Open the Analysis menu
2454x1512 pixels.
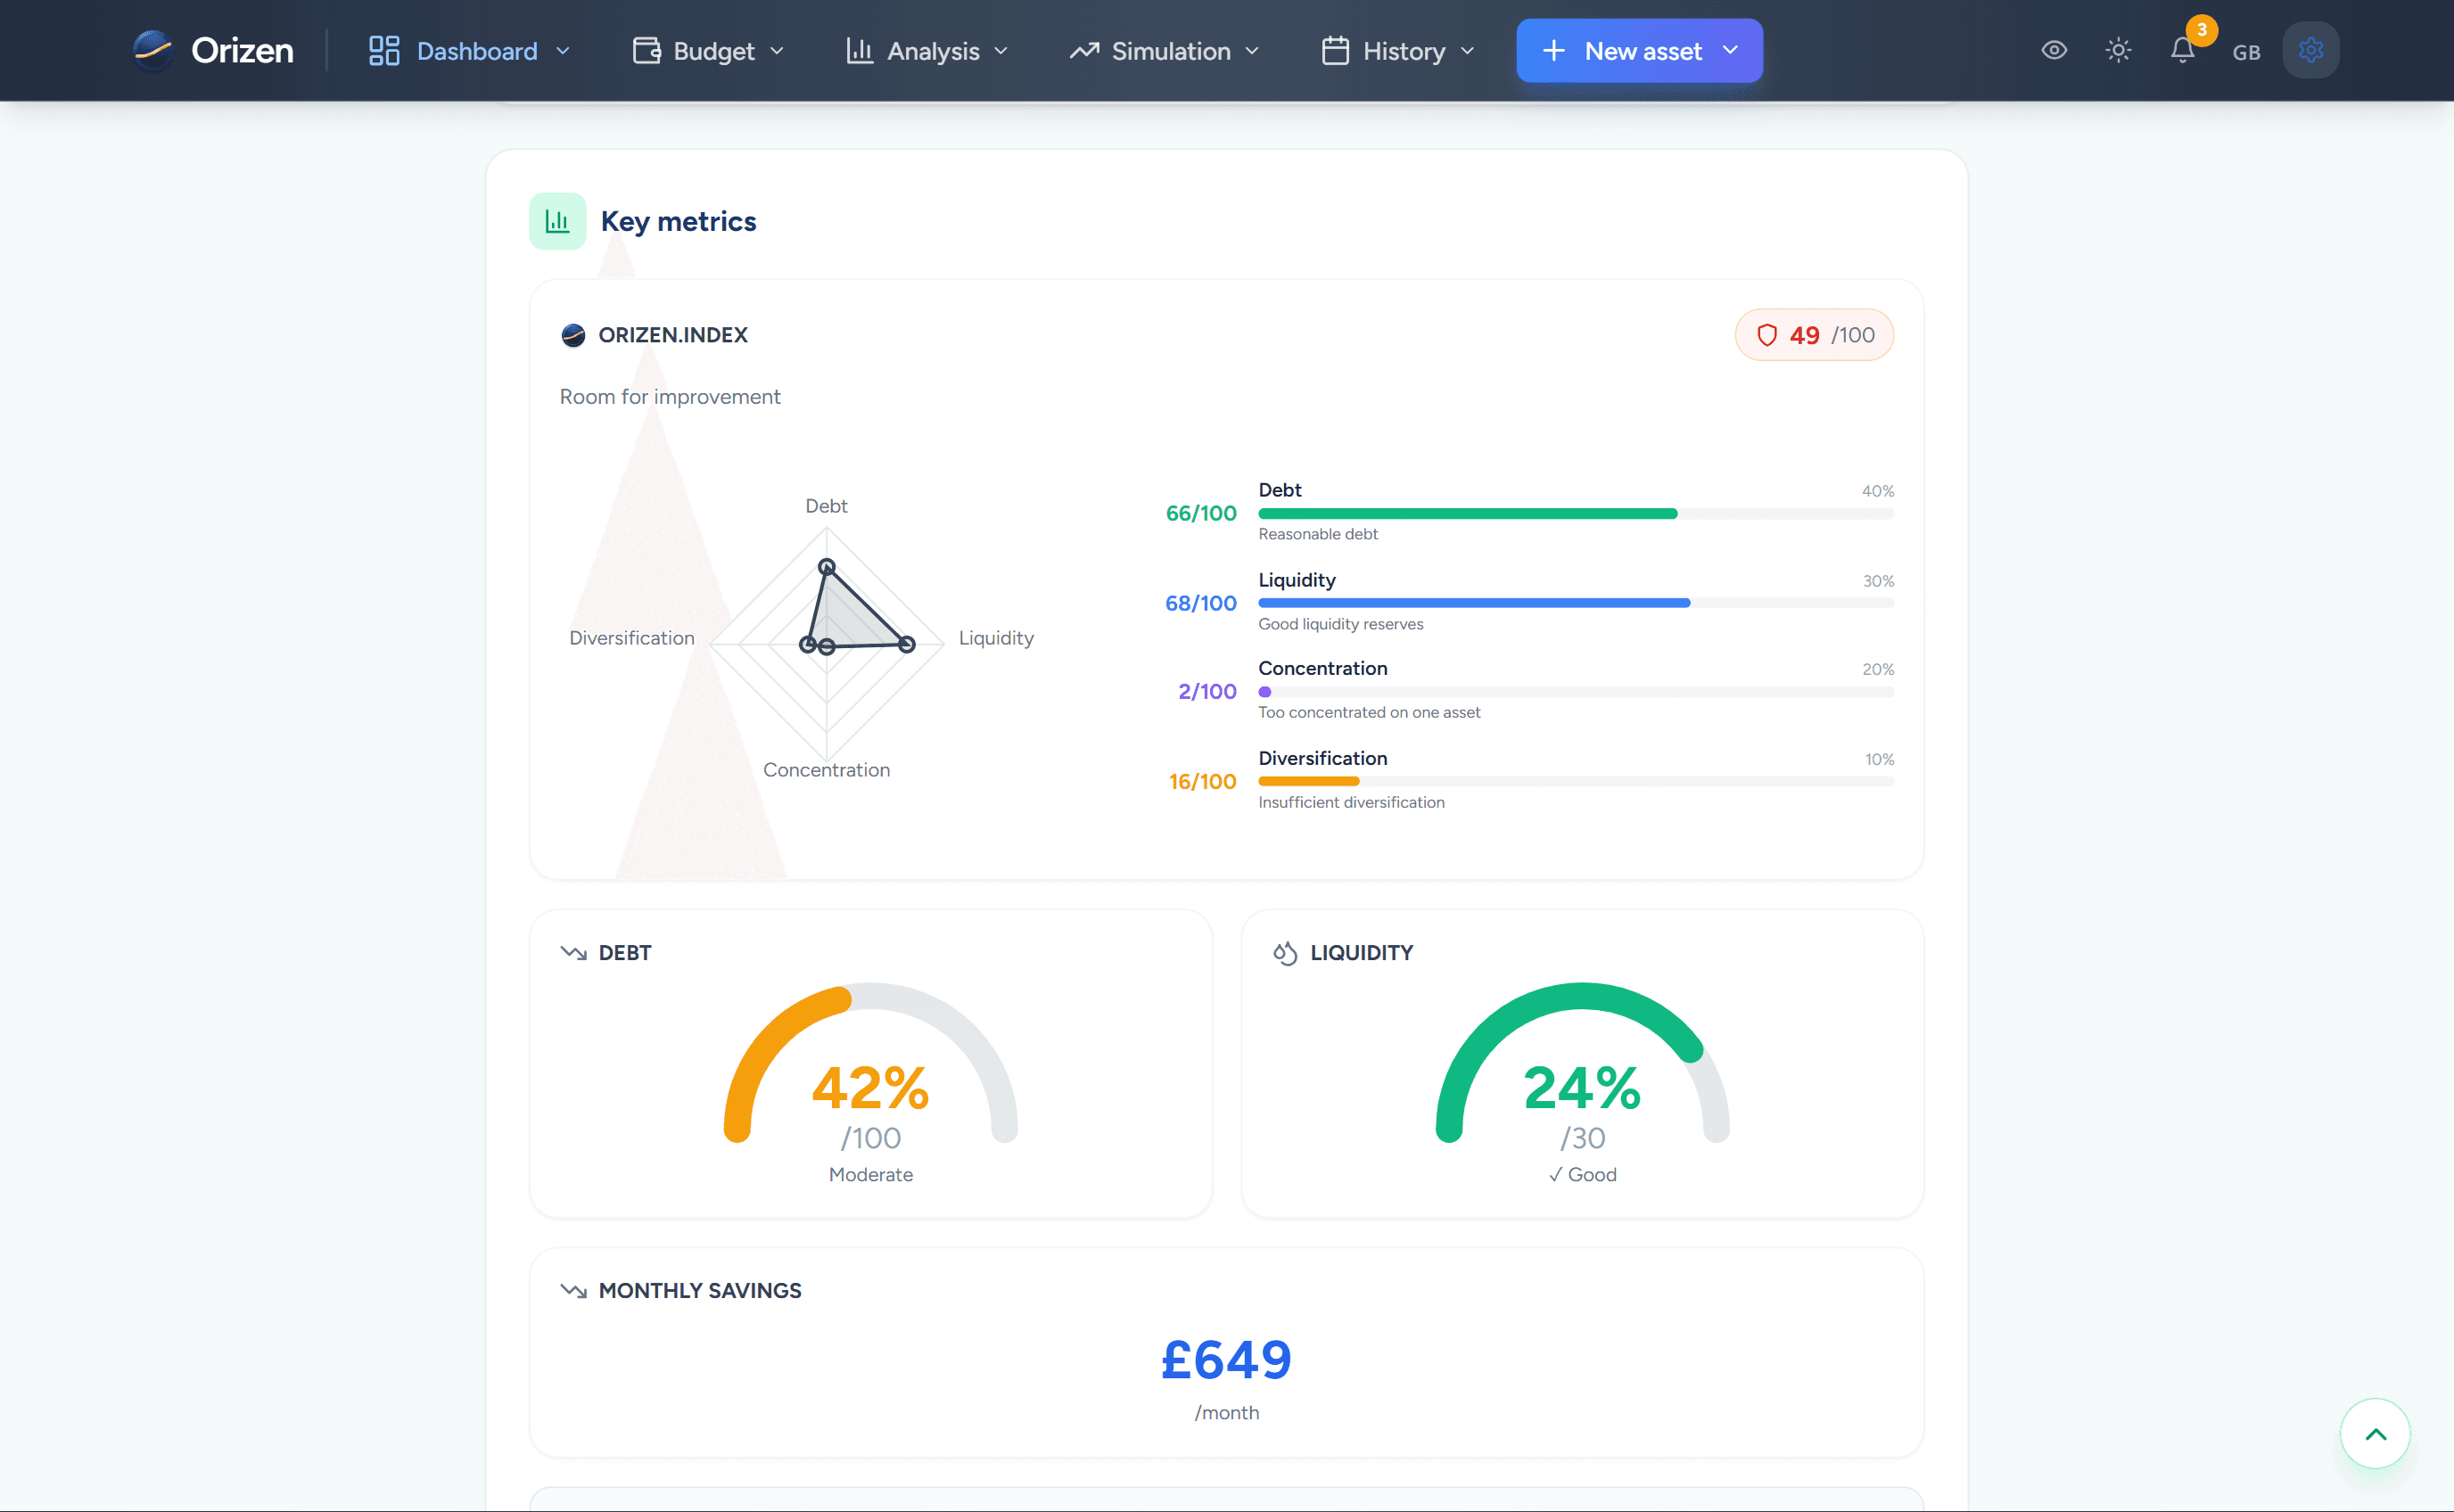pyautogui.click(x=927, y=51)
